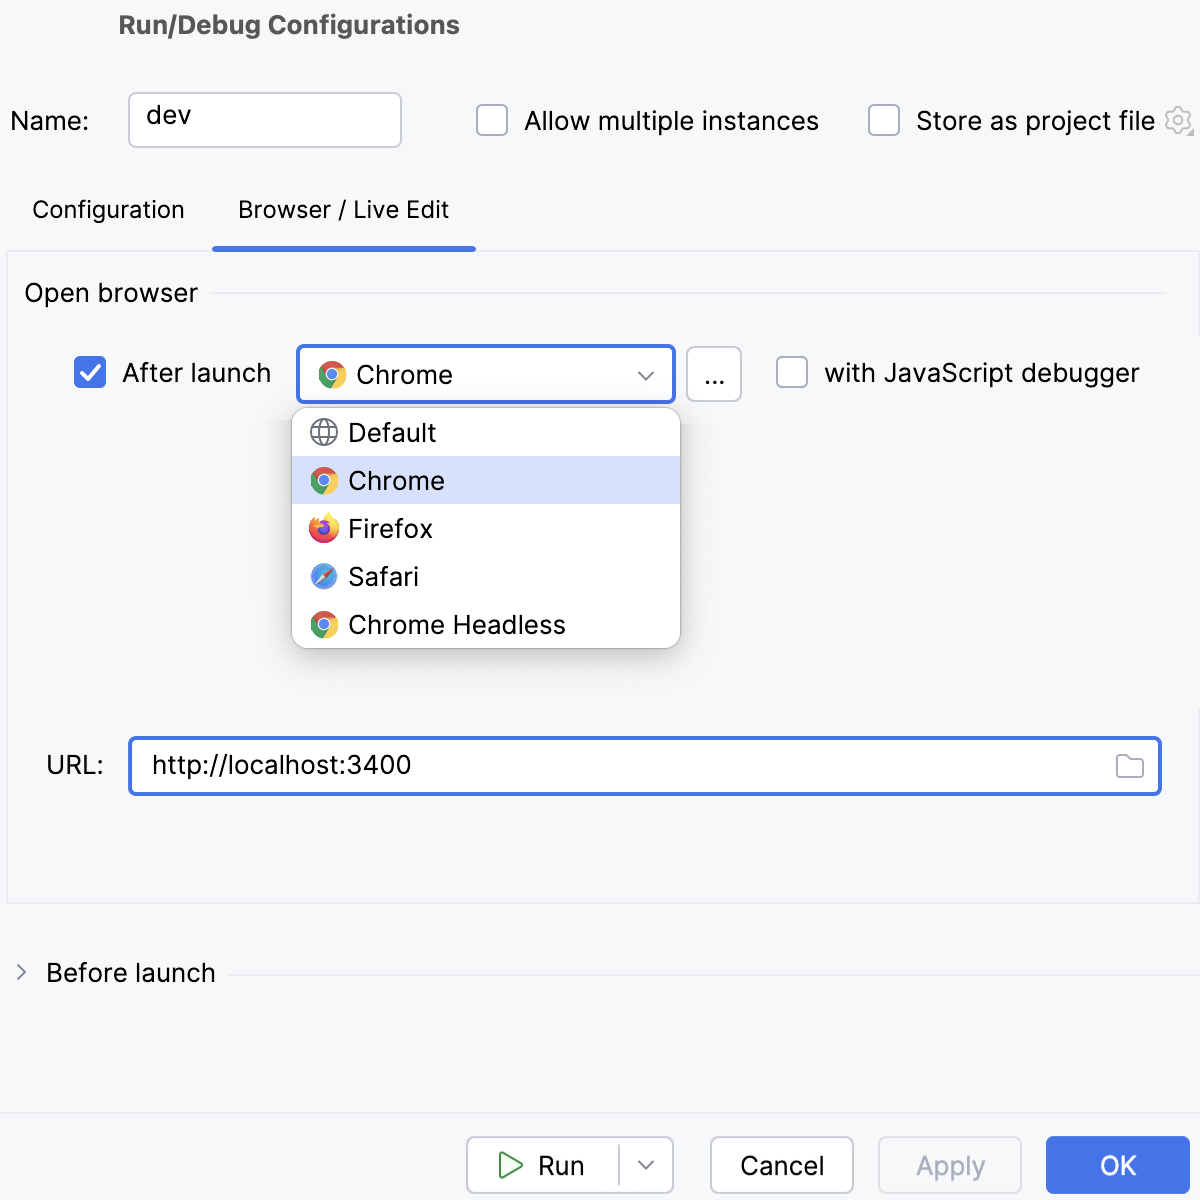Click the Apply button
The image size is (1200, 1200).
[948, 1164]
